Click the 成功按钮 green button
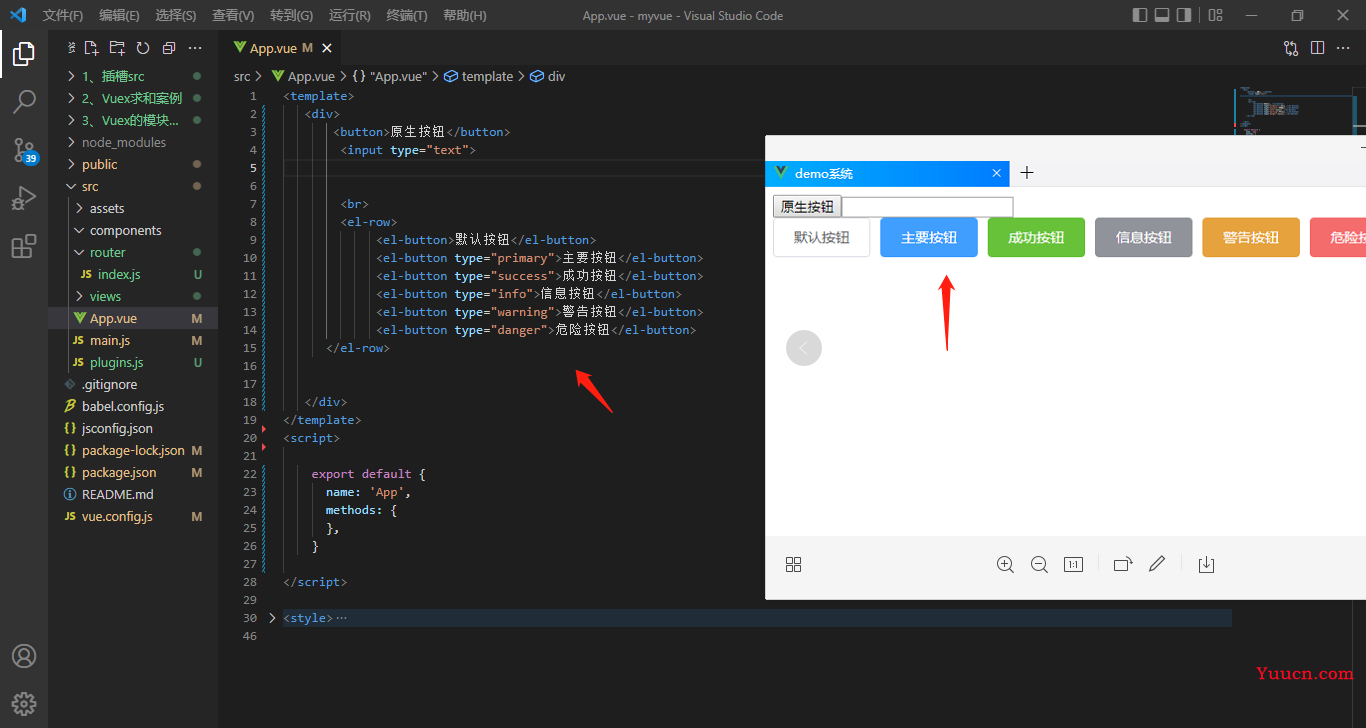This screenshot has height=728, width=1366. pyautogui.click(x=1036, y=238)
